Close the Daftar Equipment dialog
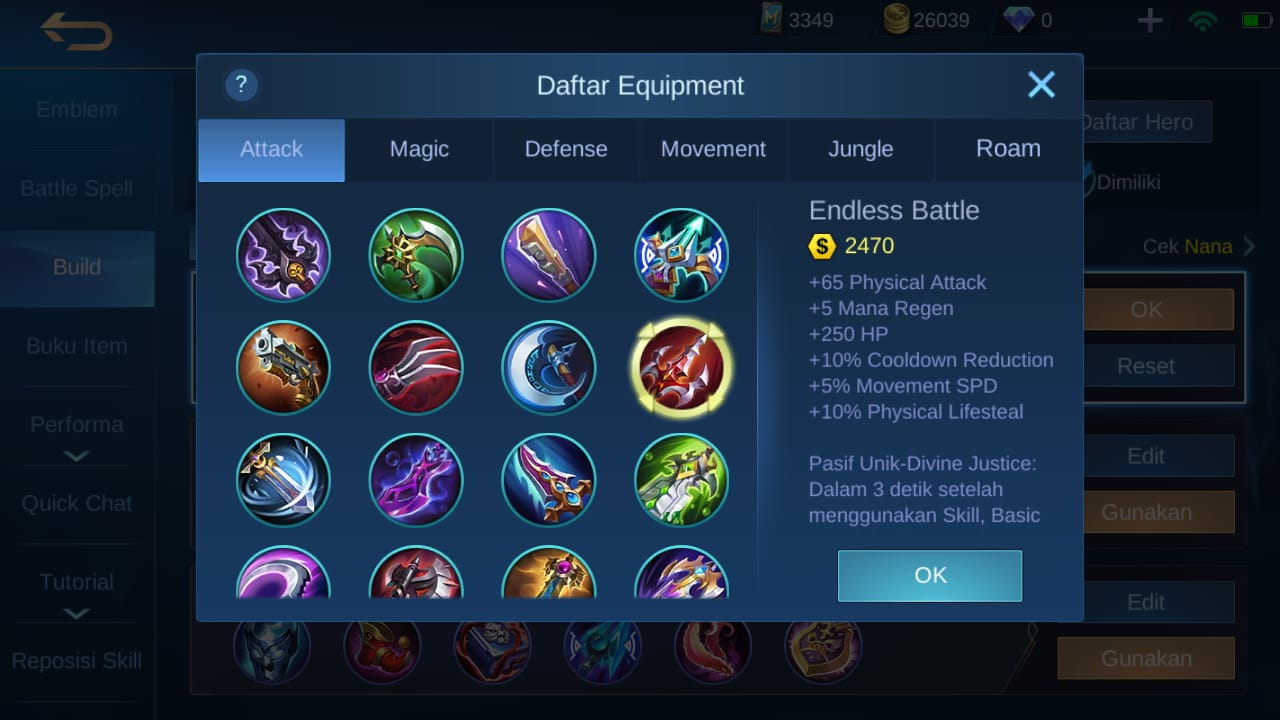The height and width of the screenshot is (720, 1280). tap(1041, 85)
